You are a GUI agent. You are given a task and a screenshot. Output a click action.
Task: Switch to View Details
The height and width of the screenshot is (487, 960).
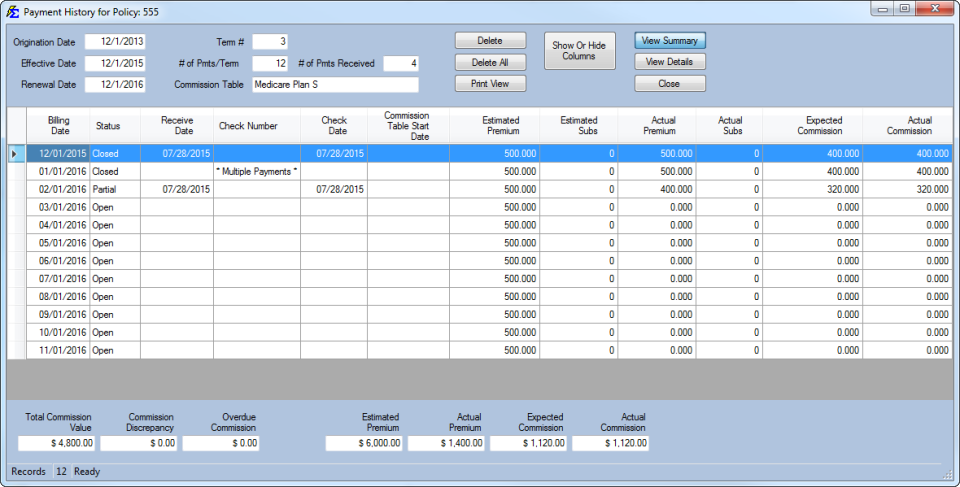tap(670, 62)
